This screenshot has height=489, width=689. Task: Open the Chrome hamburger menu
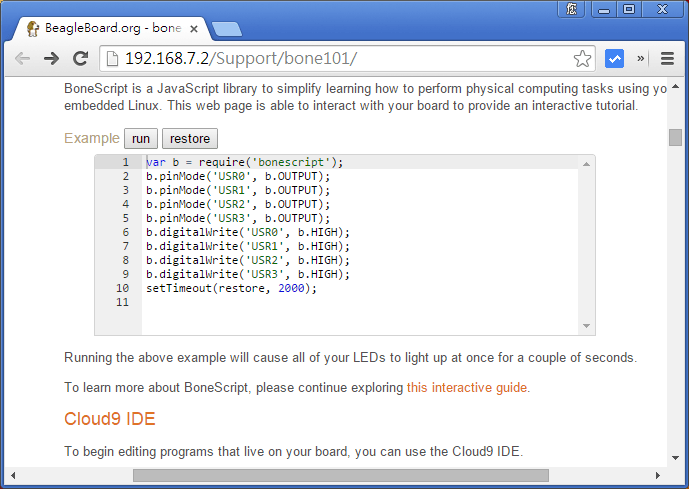pos(667,58)
